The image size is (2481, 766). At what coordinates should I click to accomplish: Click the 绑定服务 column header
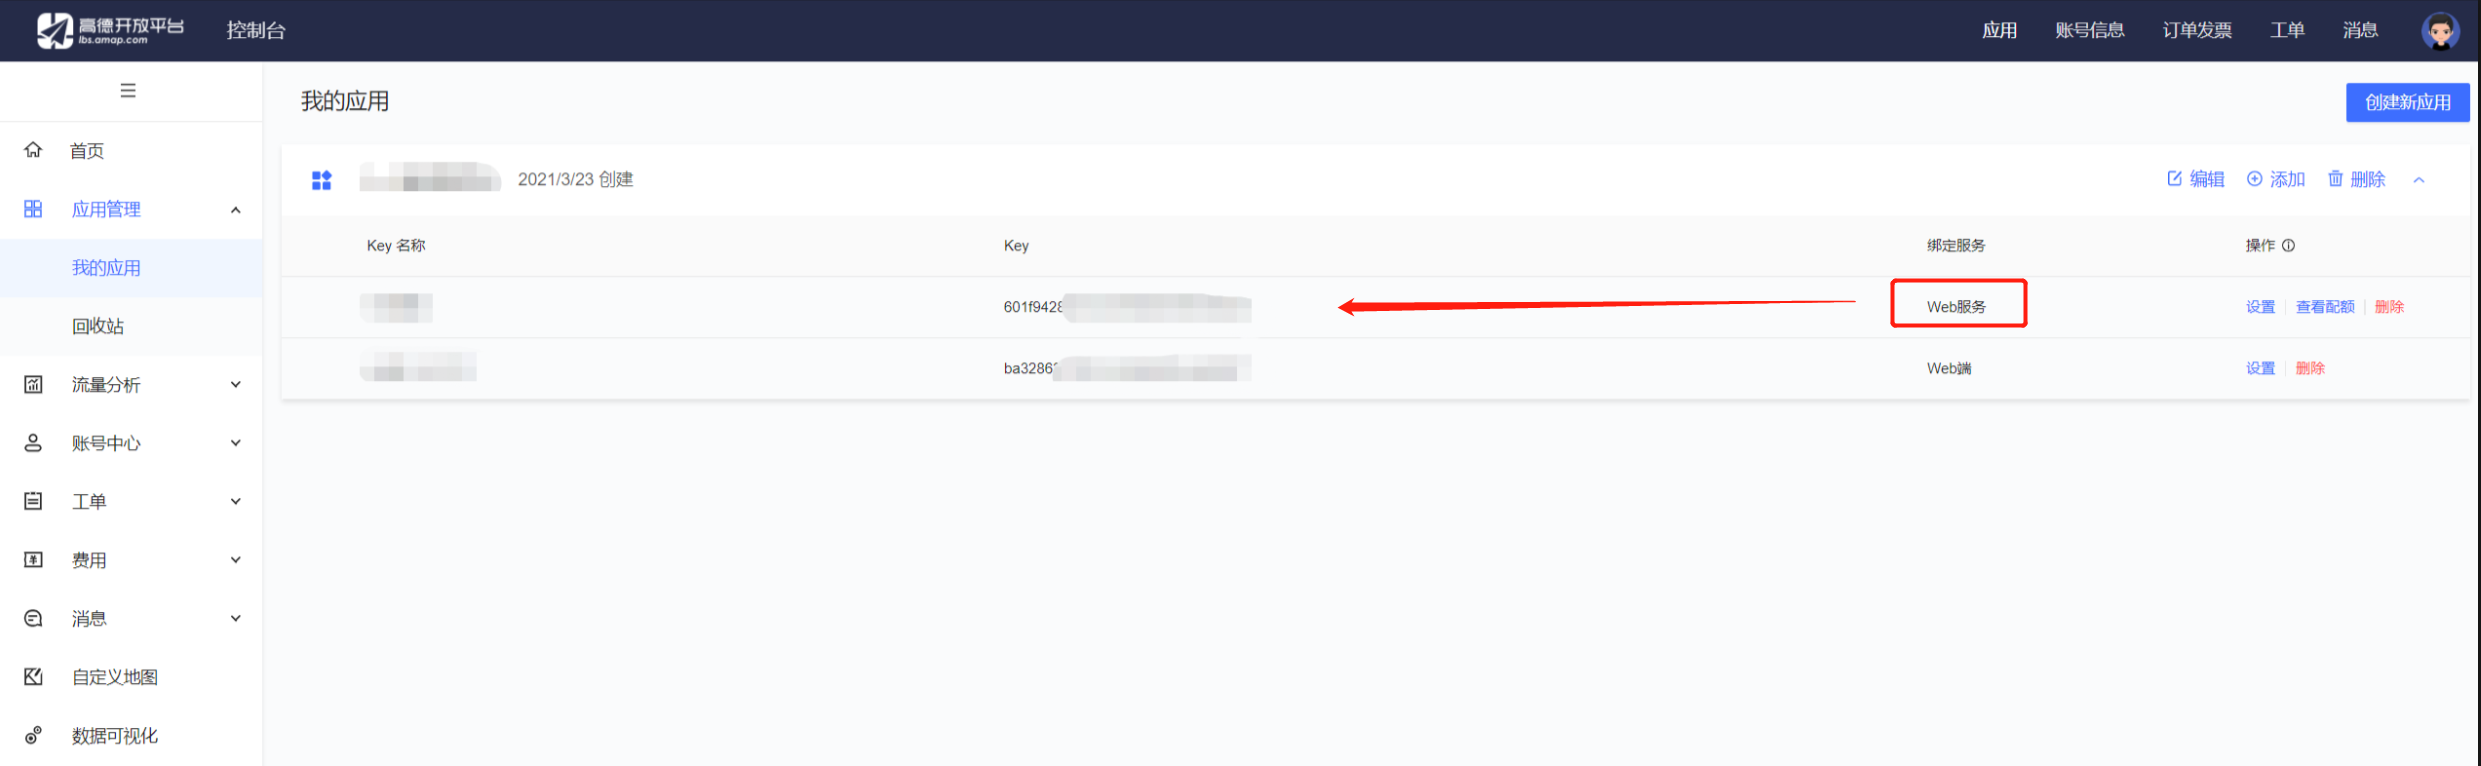[x=1956, y=246]
